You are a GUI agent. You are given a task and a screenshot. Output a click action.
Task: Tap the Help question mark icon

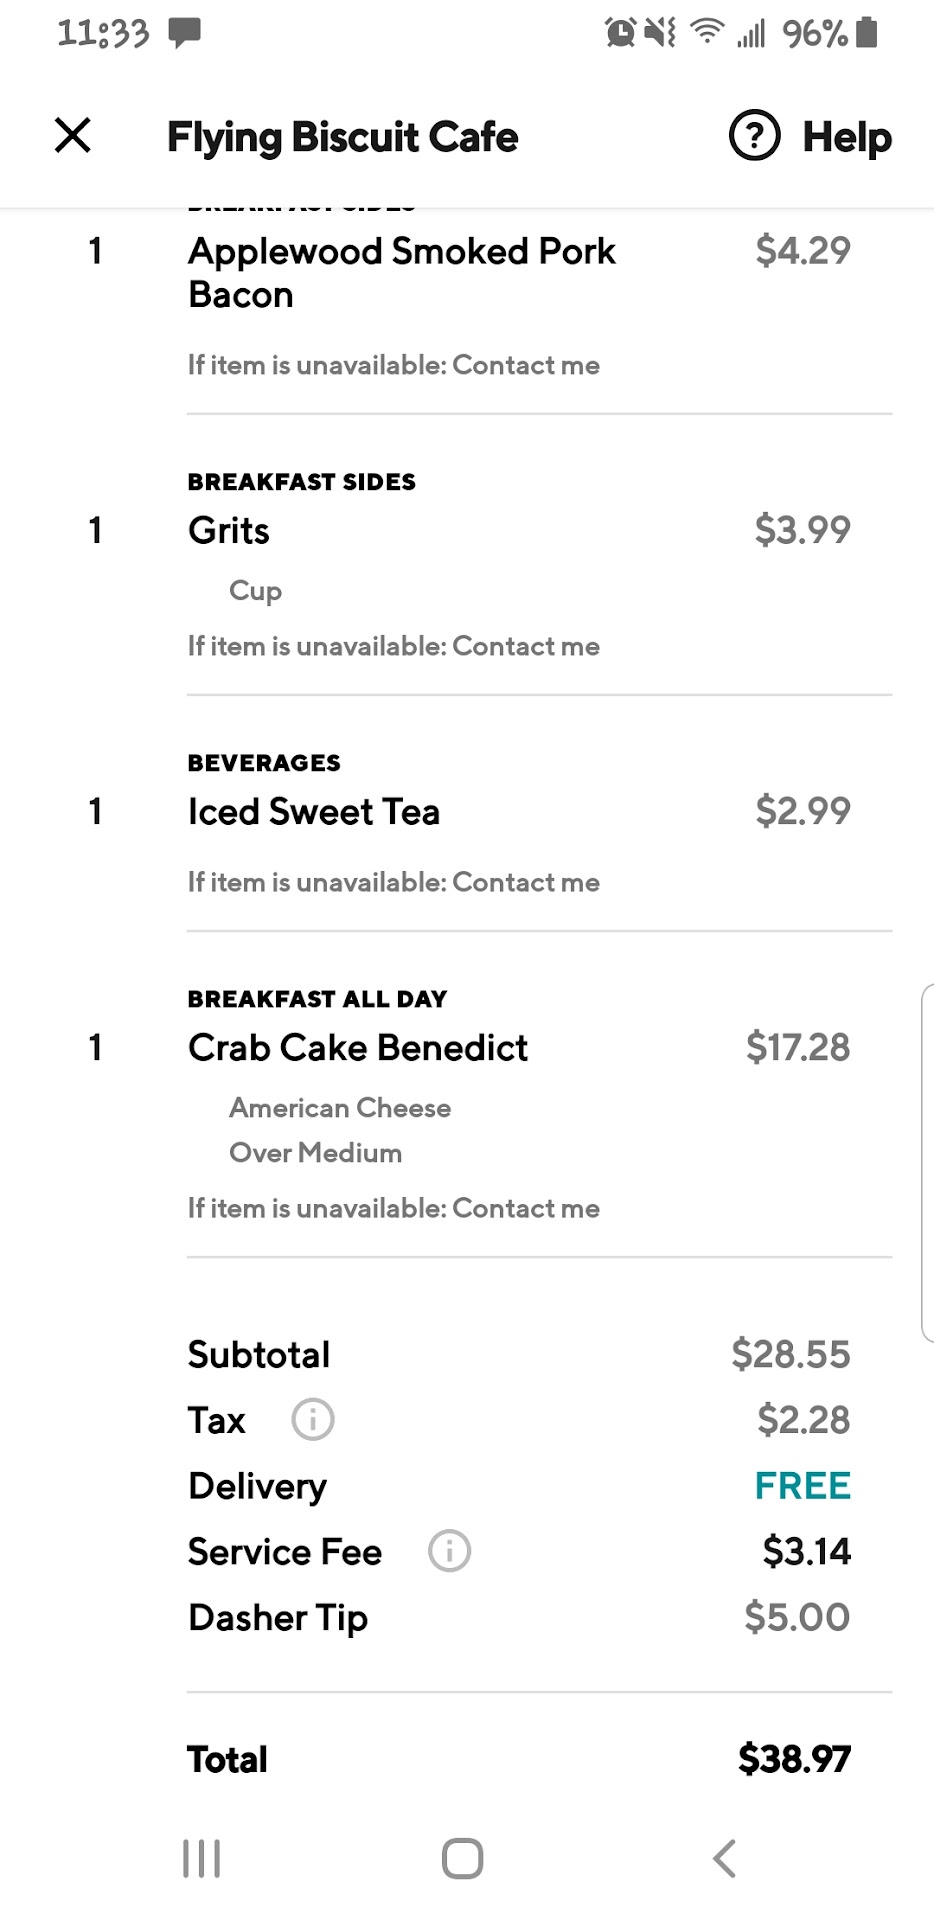754,136
